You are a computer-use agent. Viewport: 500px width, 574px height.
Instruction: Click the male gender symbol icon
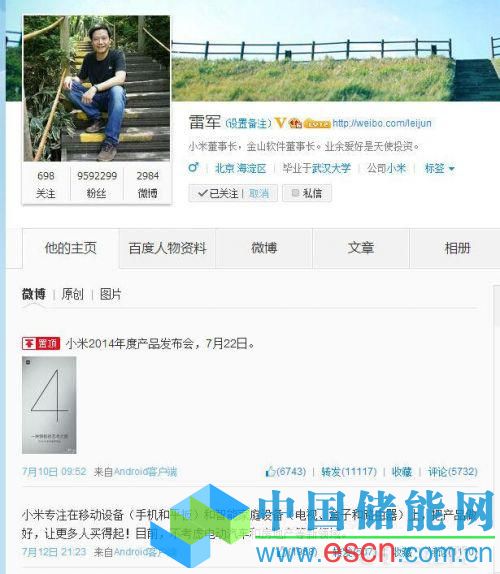tap(193, 168)
